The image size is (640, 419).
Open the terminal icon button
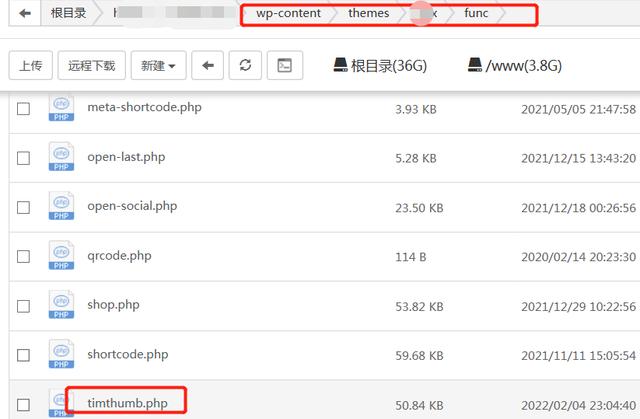[x=285, y=65]
